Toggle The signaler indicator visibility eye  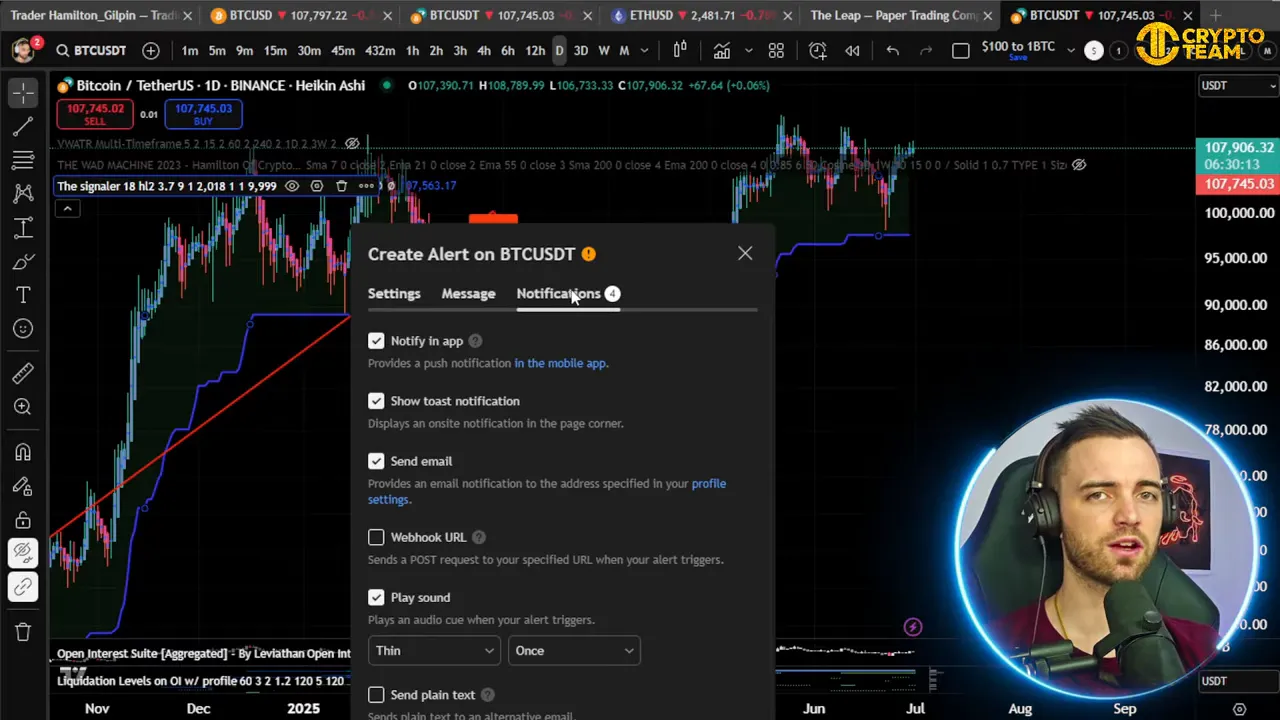pyautogui.click(x=292, y=186)
